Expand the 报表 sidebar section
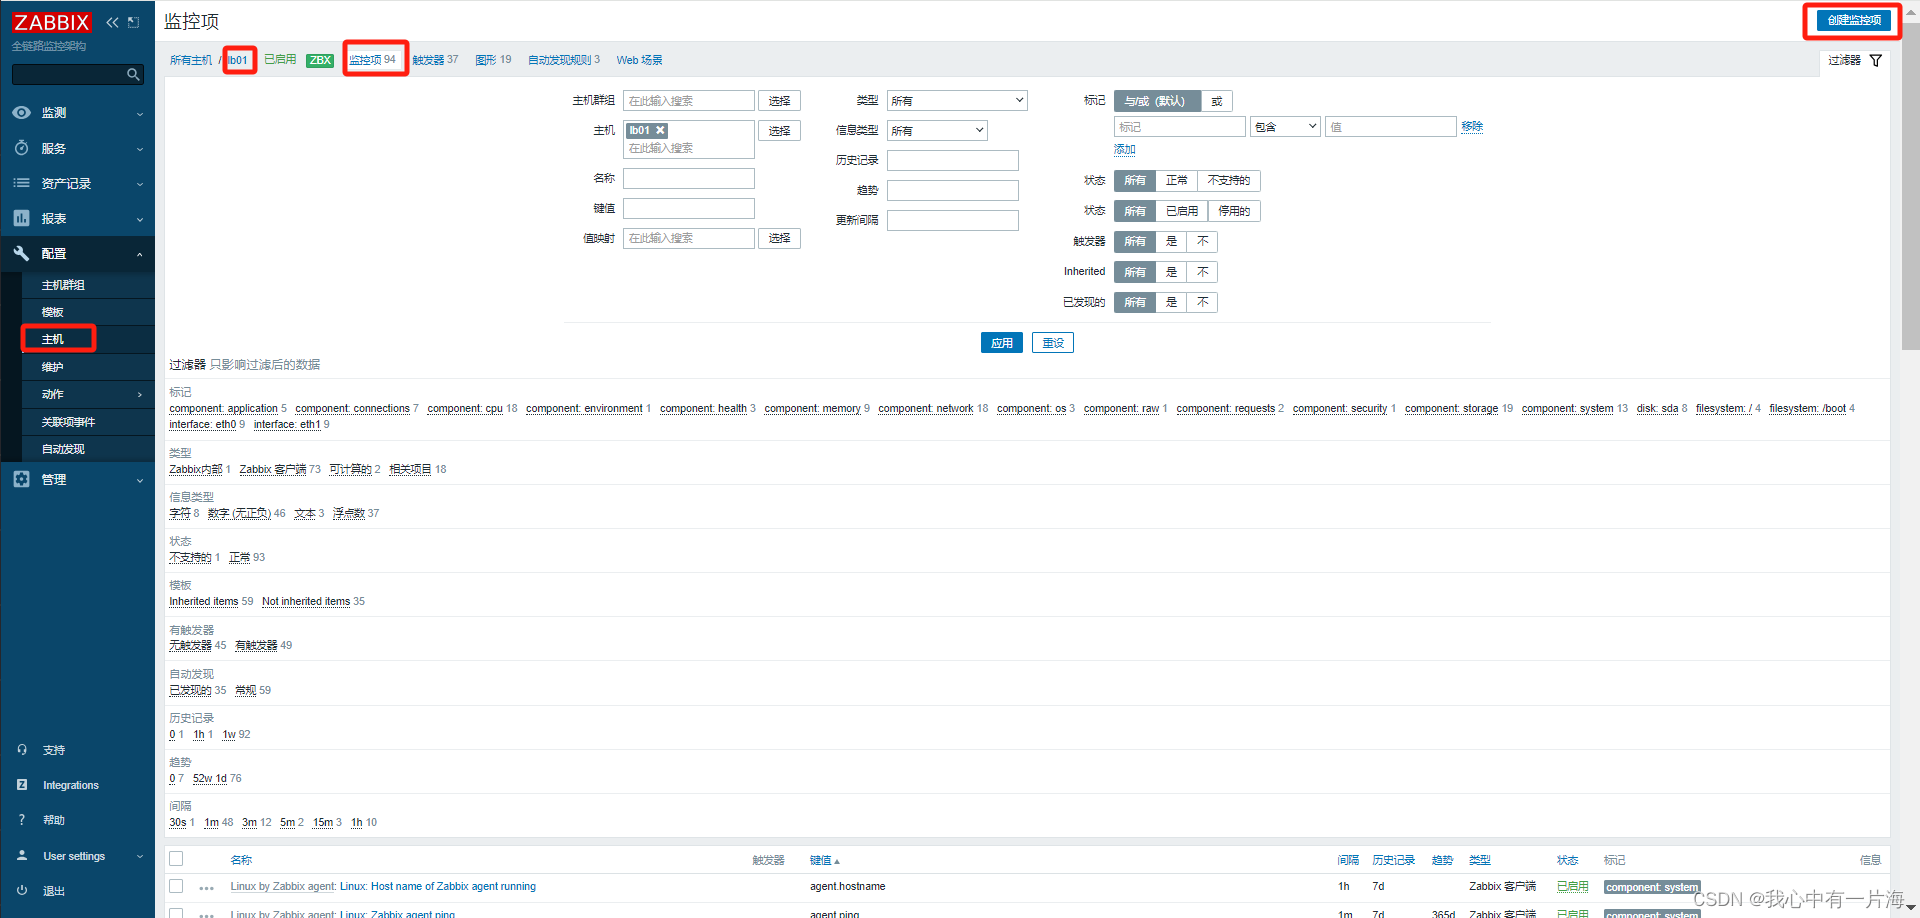The height and width of the screenshot is (918, 1920). (x=139, y=219)
